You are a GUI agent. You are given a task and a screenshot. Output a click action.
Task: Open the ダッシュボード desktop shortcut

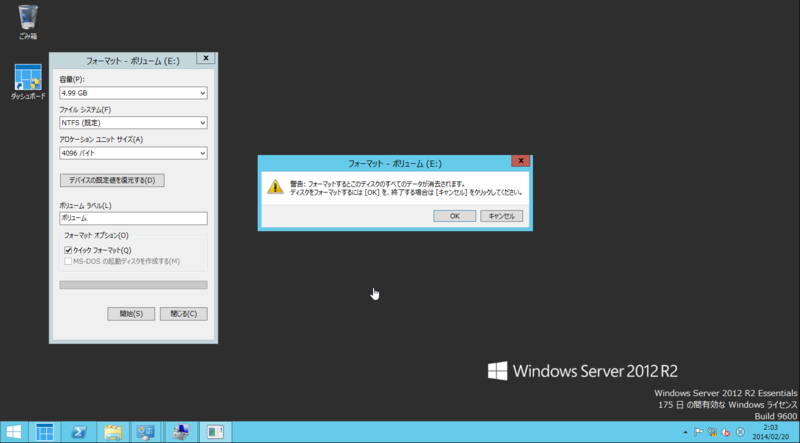28,82
